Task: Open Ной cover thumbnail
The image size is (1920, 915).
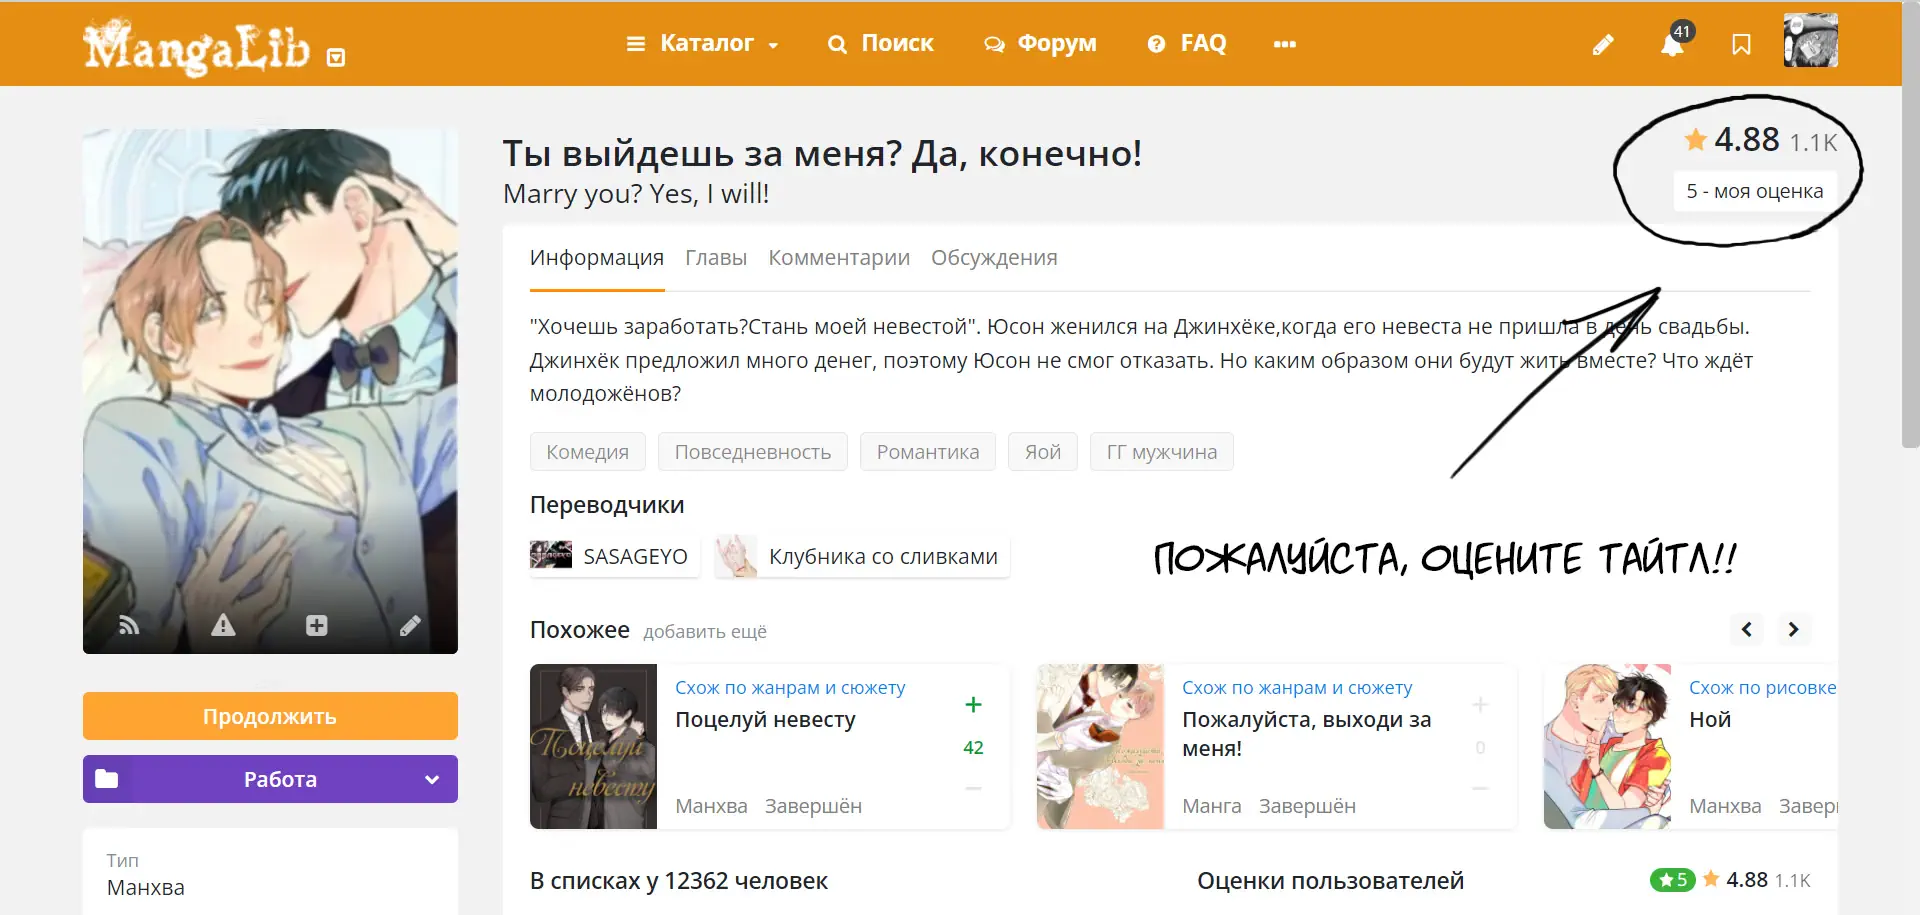Action: click(1607, 747)
